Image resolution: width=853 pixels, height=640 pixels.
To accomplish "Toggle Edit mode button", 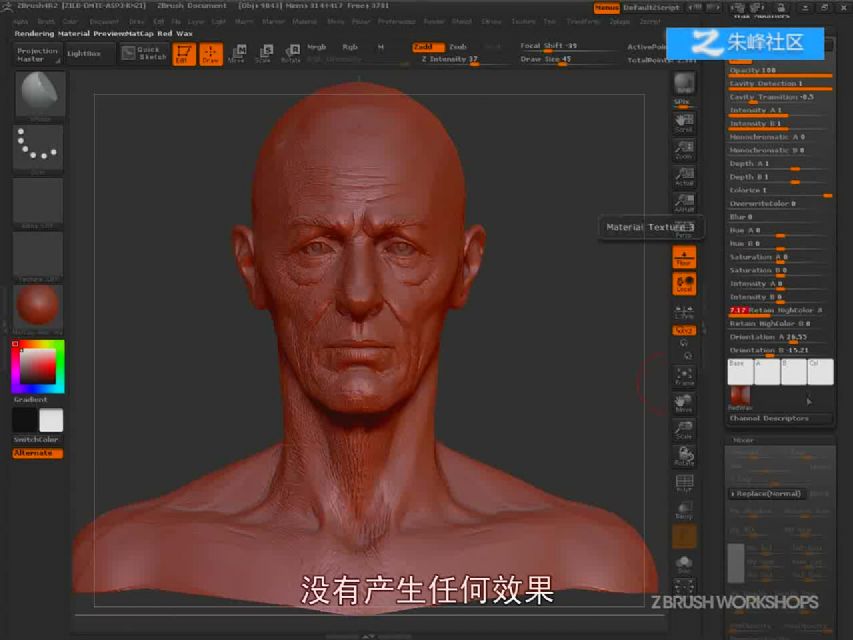I will coord(184,54).
